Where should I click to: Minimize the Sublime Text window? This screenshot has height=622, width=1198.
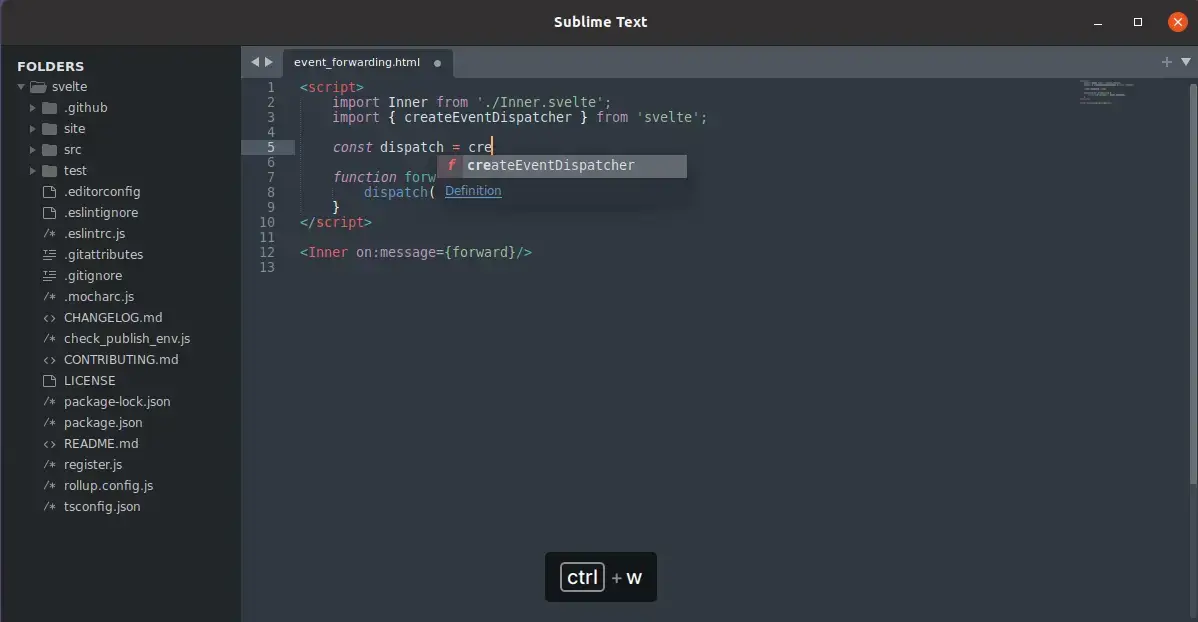pos(1098,22)
